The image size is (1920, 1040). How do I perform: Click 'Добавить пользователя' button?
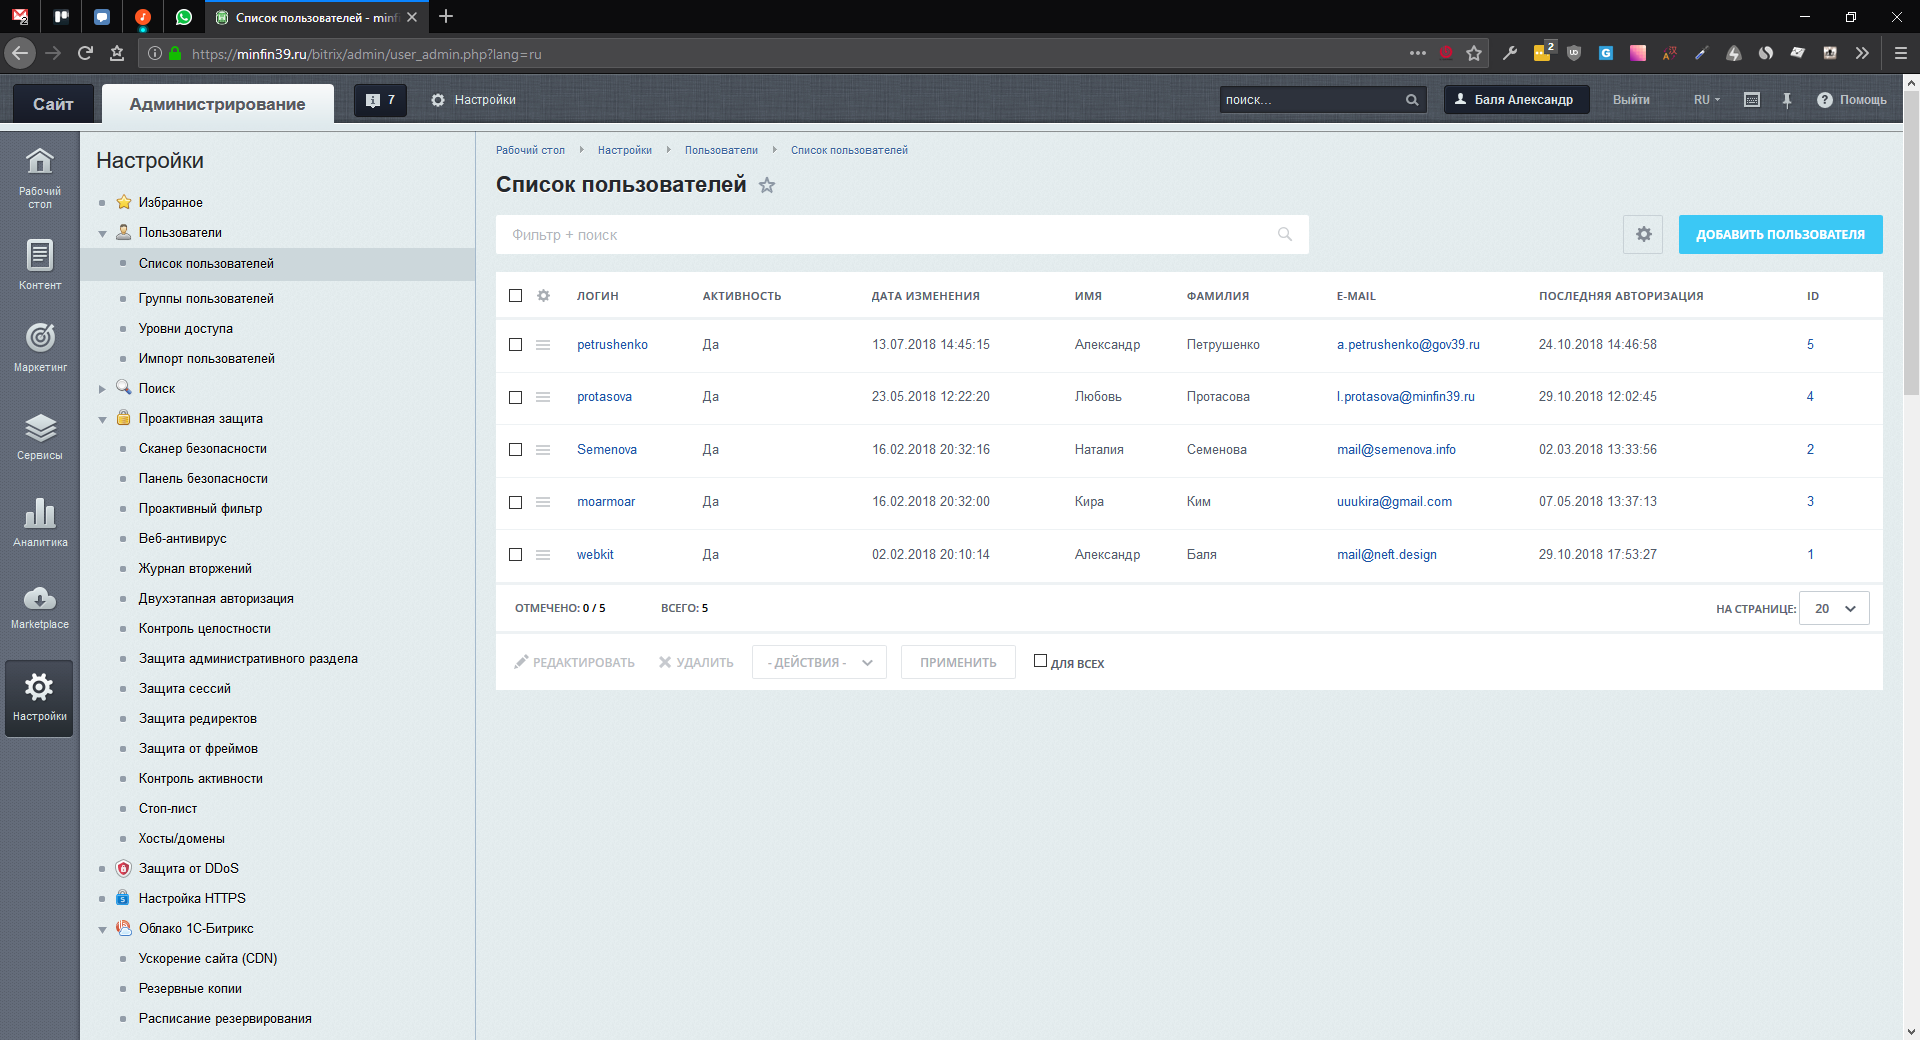click(x=1780, y=234)
